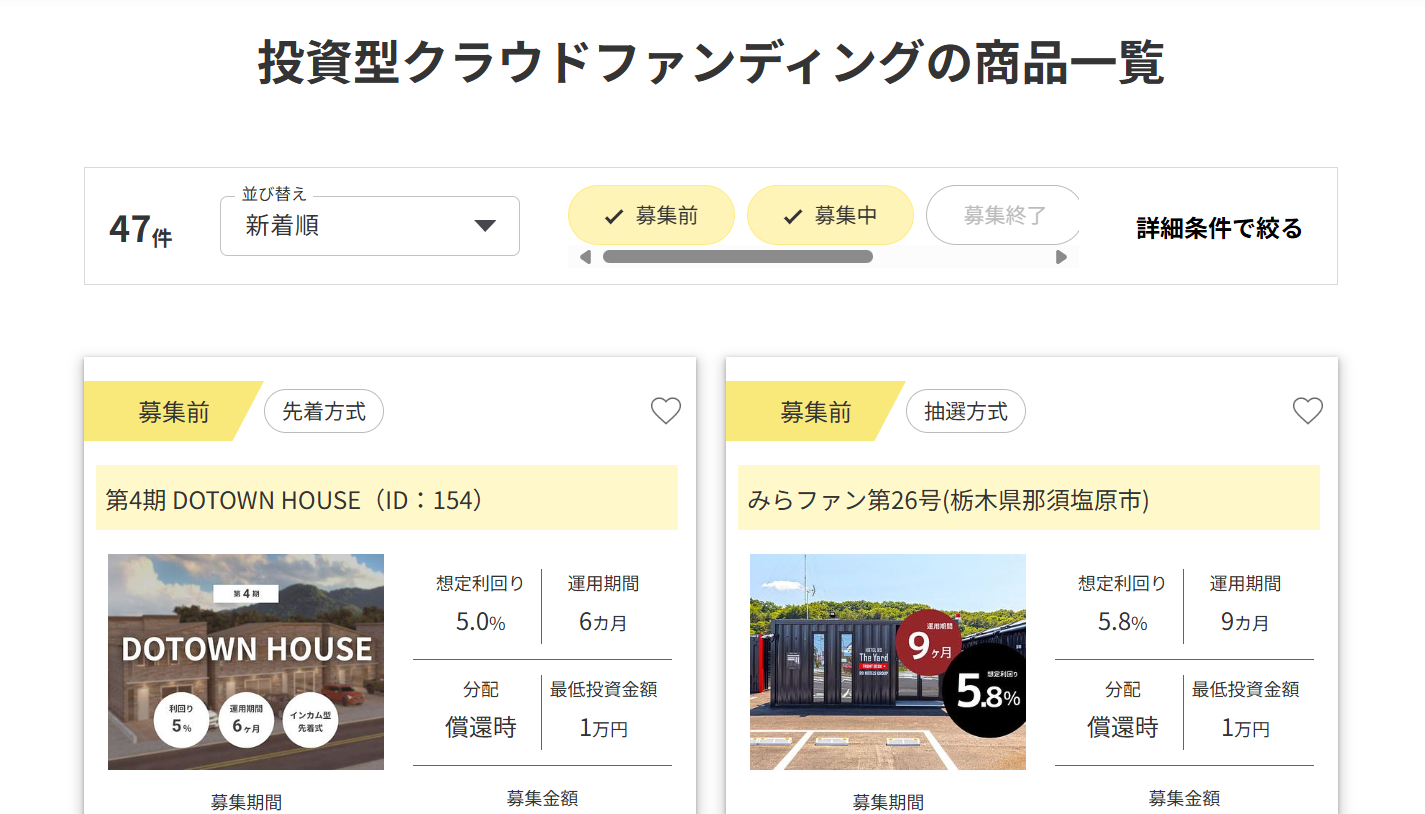The height and width of the screenshot is (814, 1425).
Task: Enable the 募集終了 filter chip
Action: pos(1002,215)
